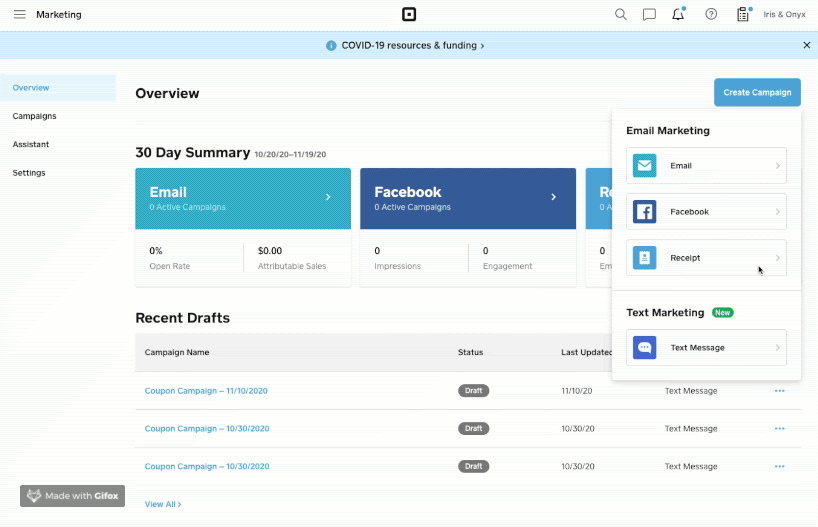
Task: Select Email campaign option
Action: coord(706,166)
